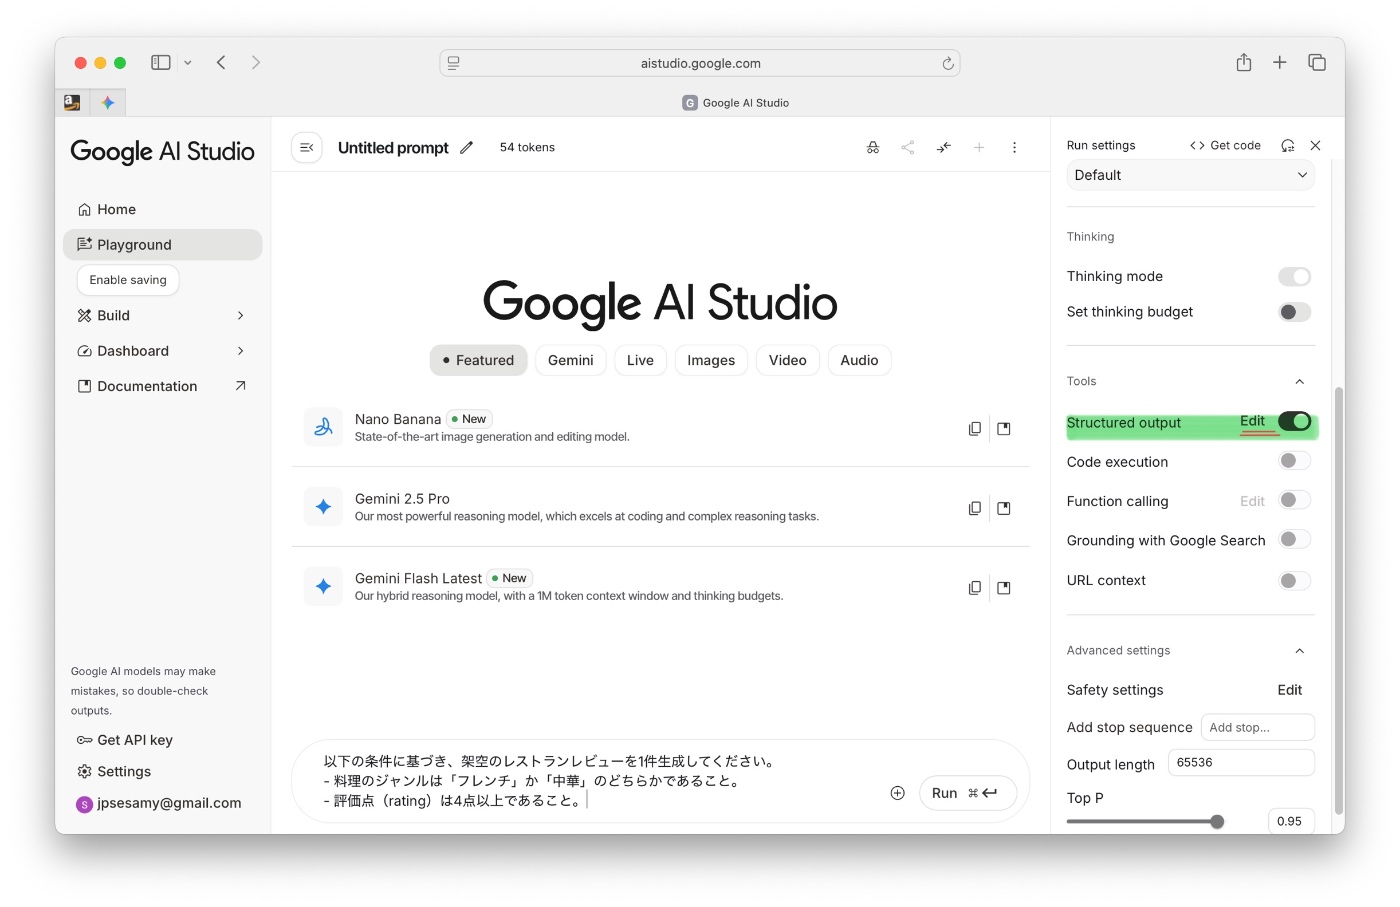
Task: Go back with Safari back arrow
Action: [221, 62]
